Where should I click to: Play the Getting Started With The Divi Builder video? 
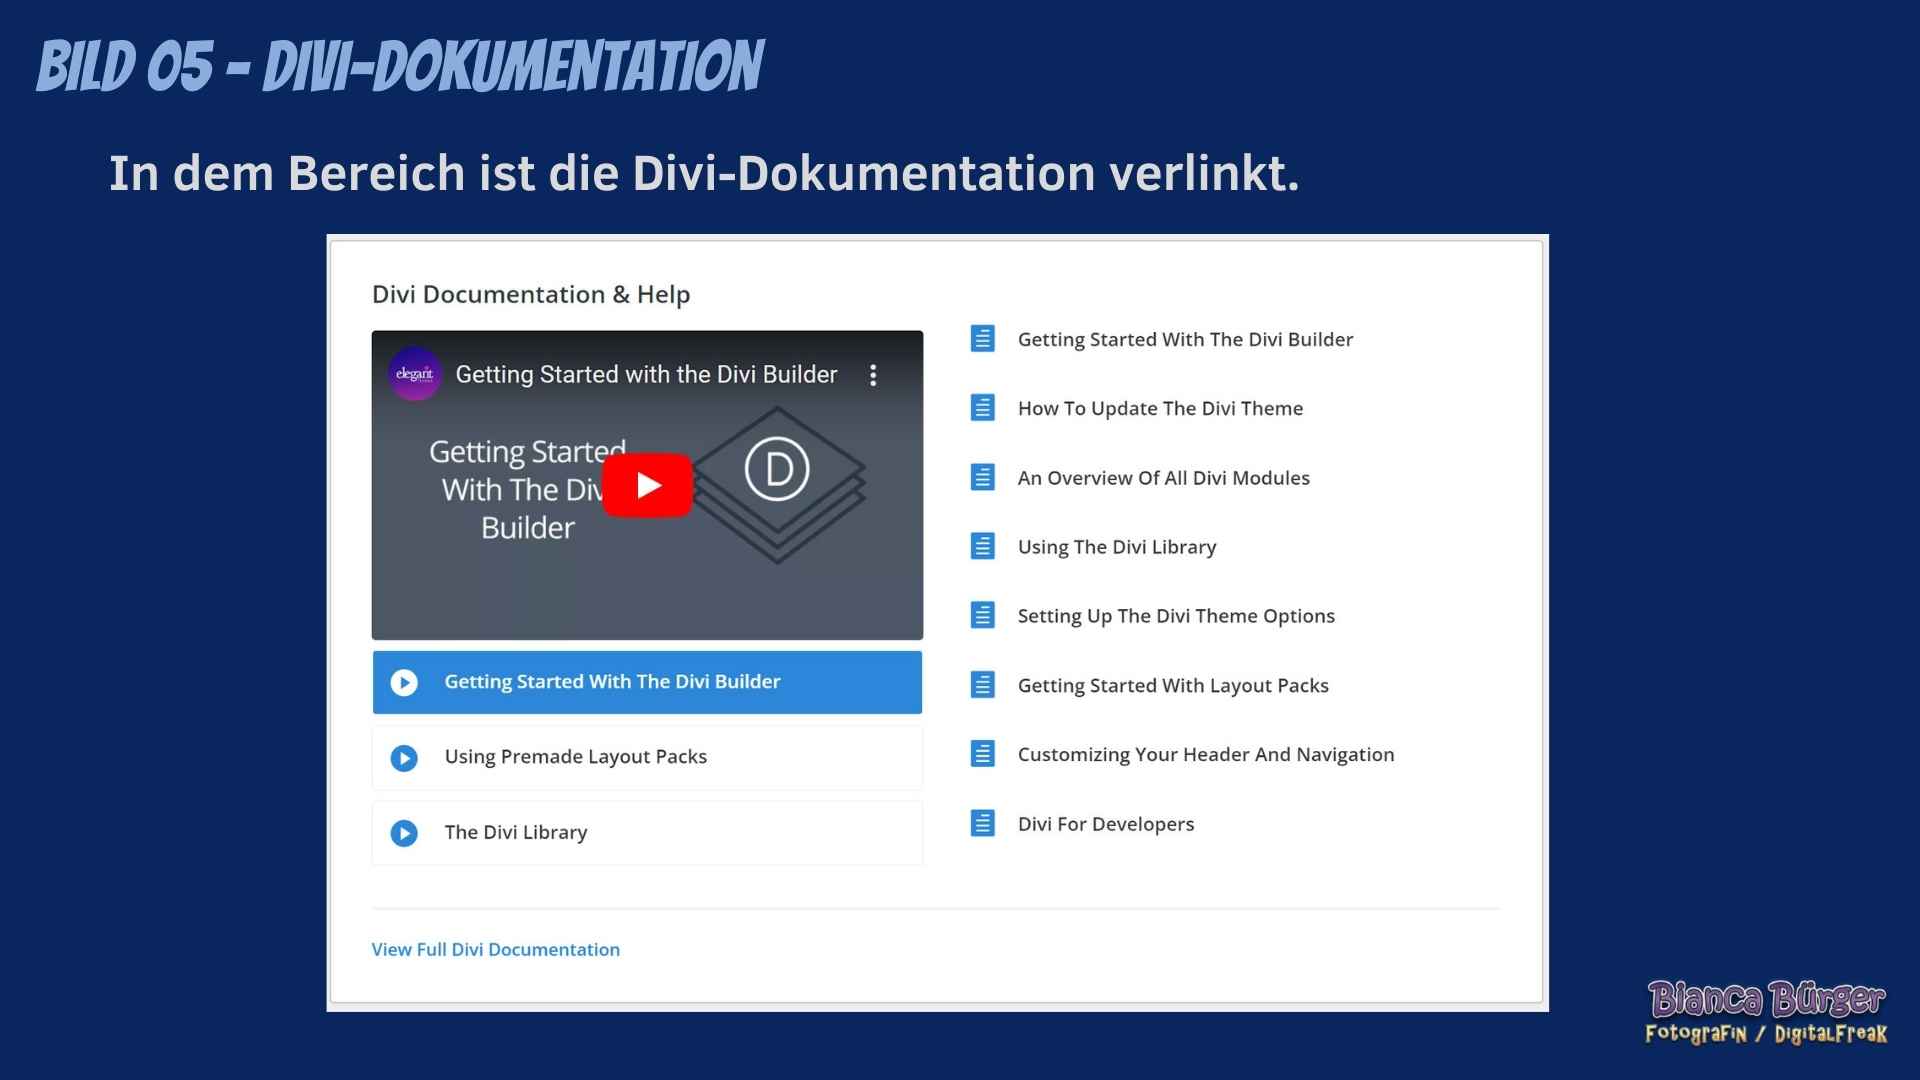coord(647,485)
